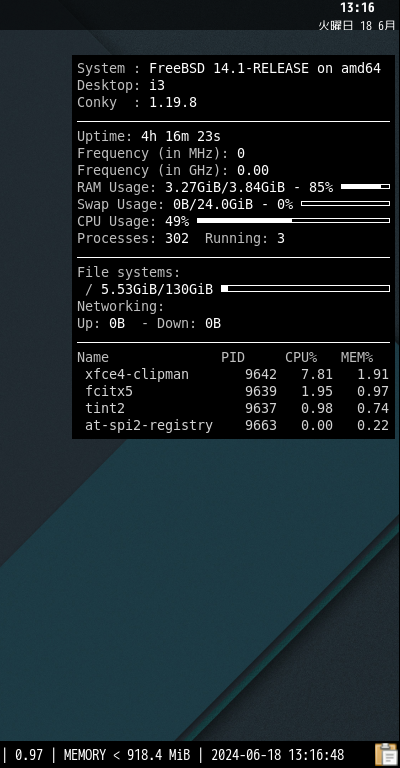Click the disk size '5.53GiB/130GiB'
Image resolution: width=400 pixels, height=768 pixels.
click(157, 289)
